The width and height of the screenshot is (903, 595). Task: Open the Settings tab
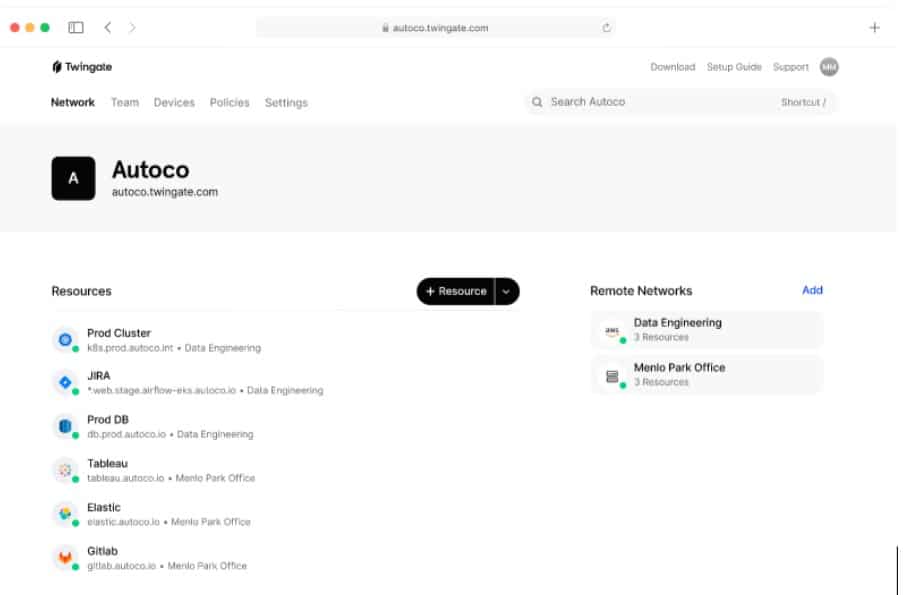(x=286, y=103)
